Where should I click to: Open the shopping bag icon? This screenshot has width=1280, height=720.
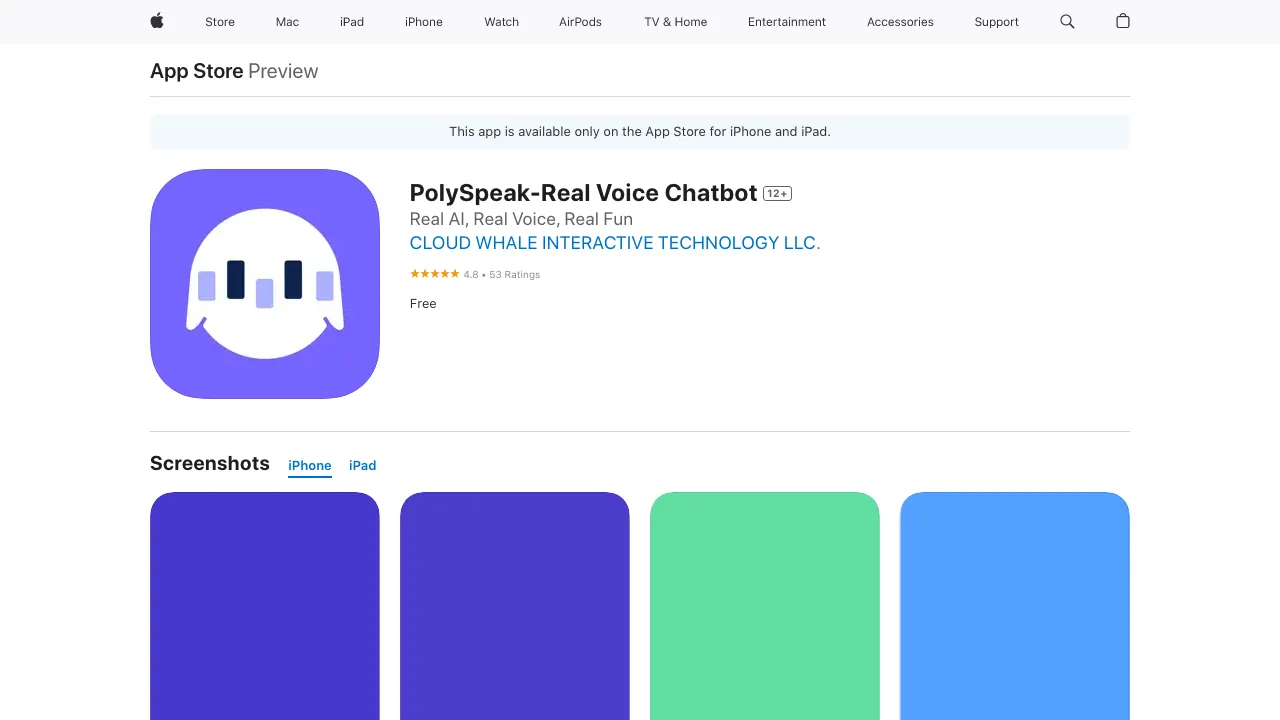tap(1122, 22)
